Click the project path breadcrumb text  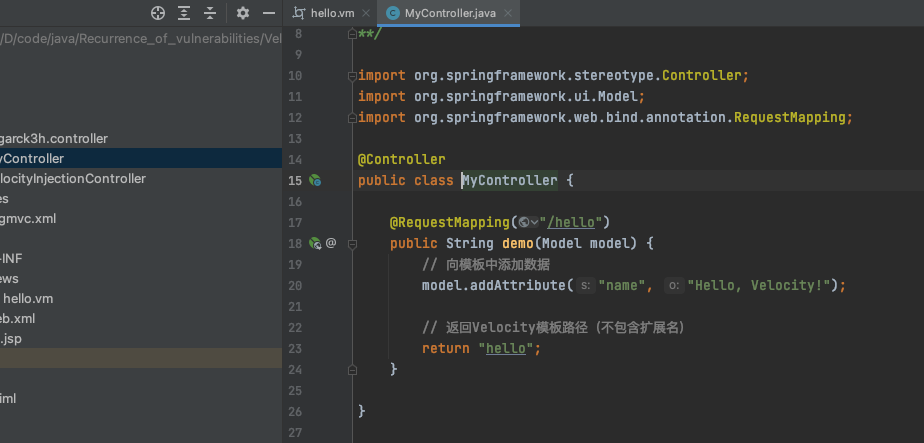(141, 39)
